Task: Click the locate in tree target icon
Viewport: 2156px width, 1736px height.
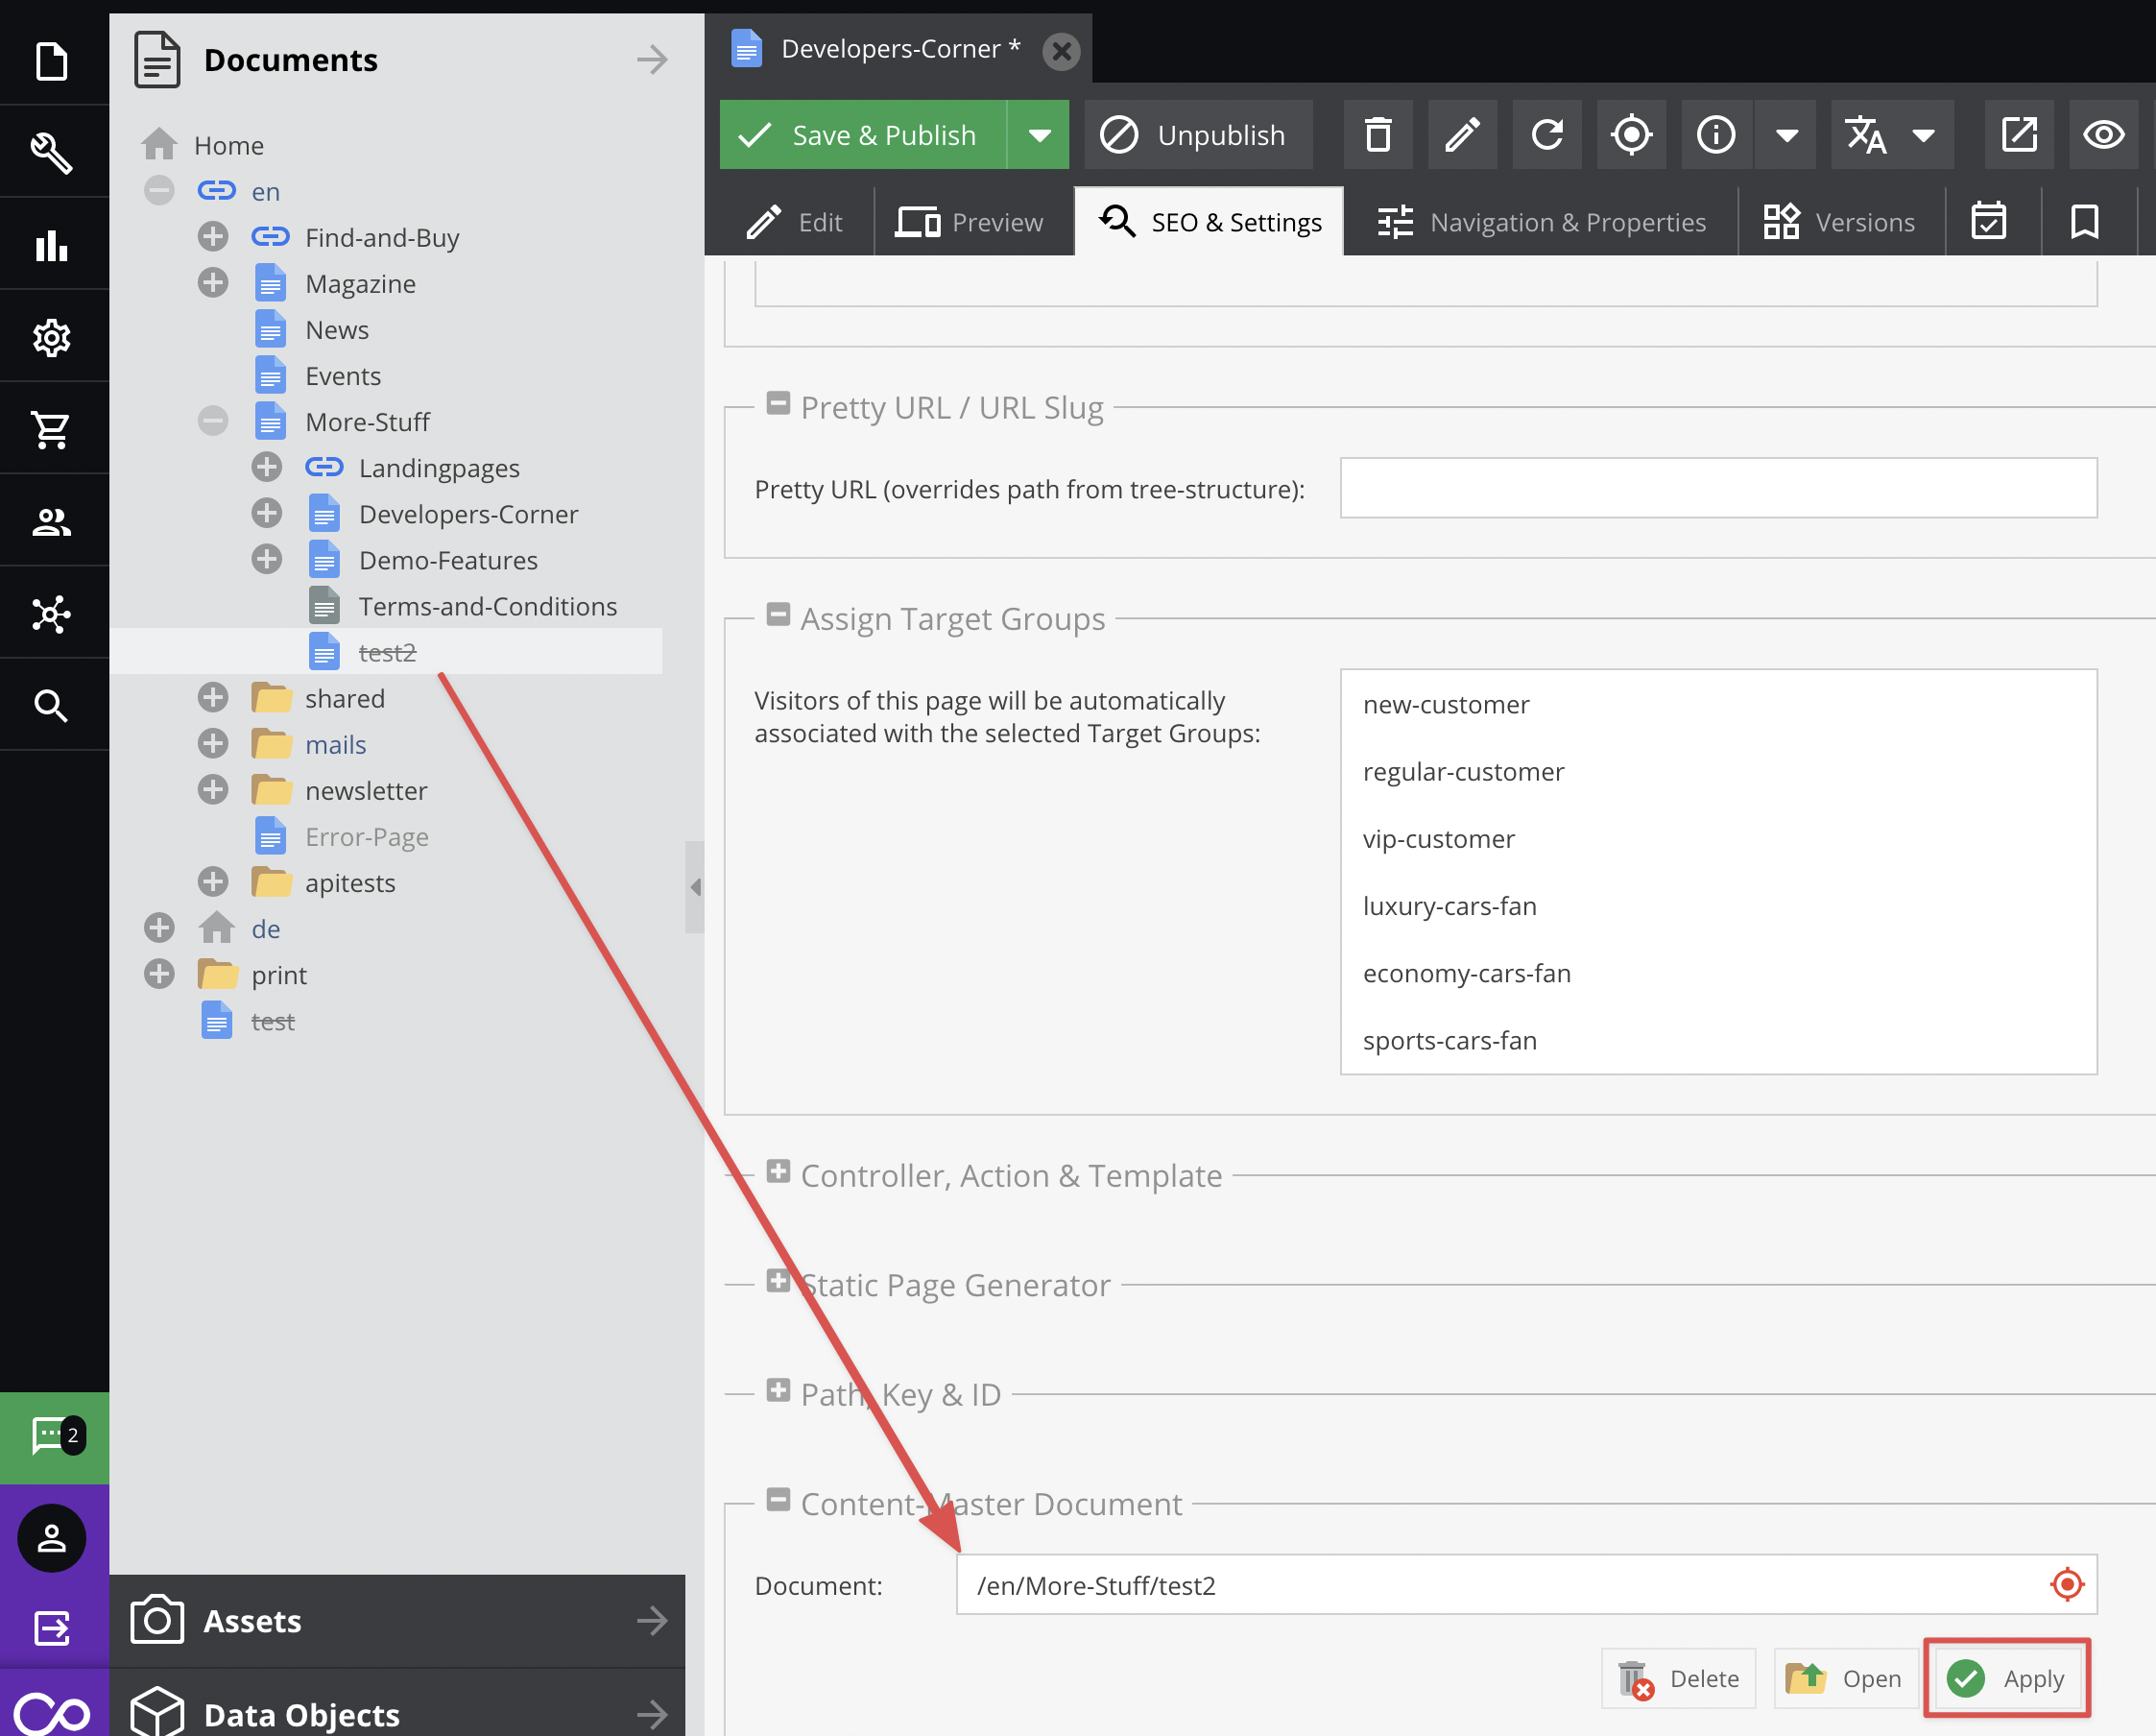Action: coord(1631,135)
